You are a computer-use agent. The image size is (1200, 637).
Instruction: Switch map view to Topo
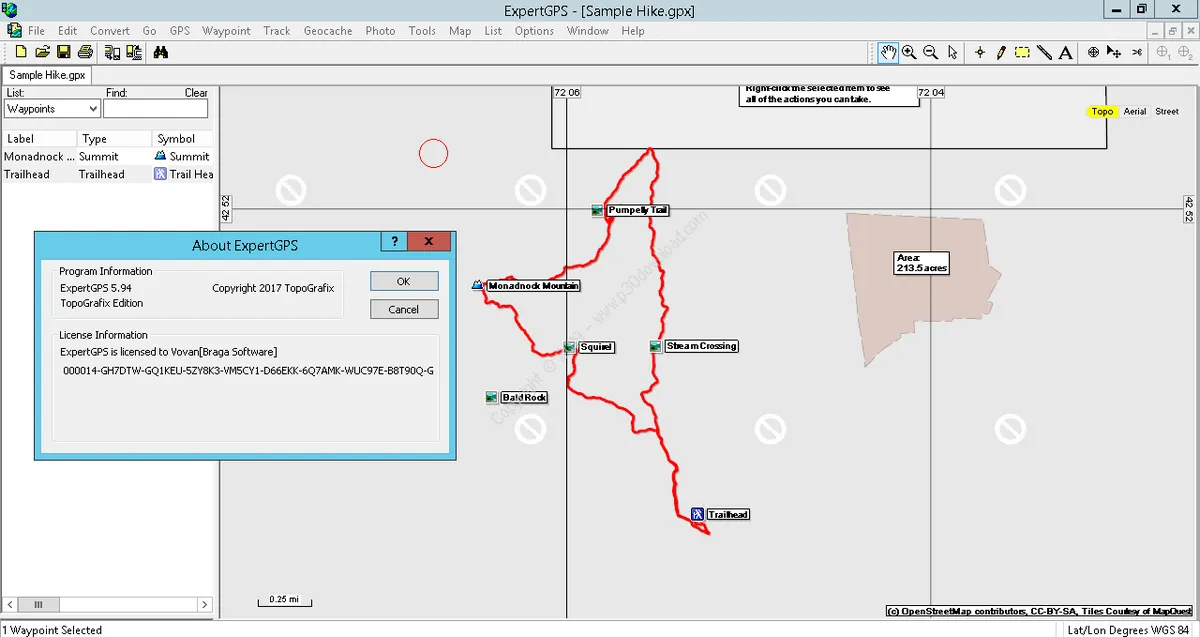coord(1102,111)
